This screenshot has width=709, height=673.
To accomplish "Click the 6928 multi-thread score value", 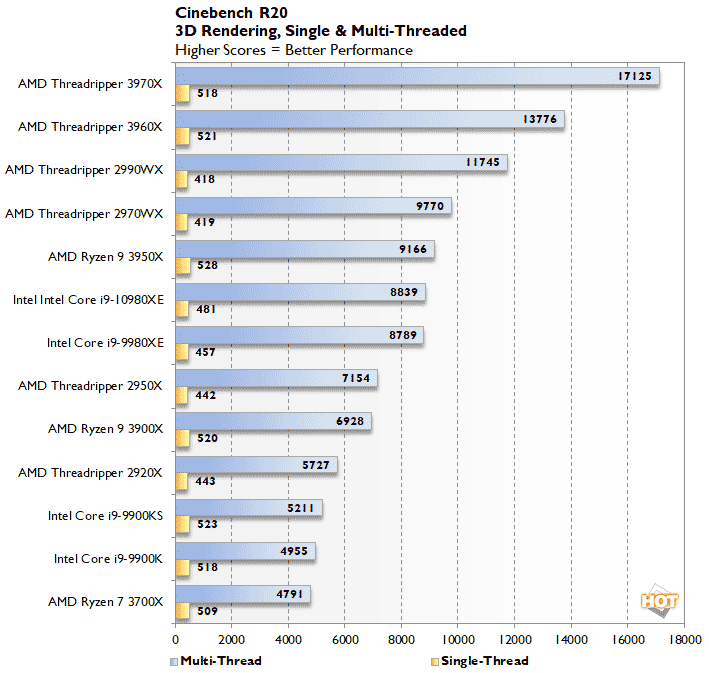I will pos(350,421).
